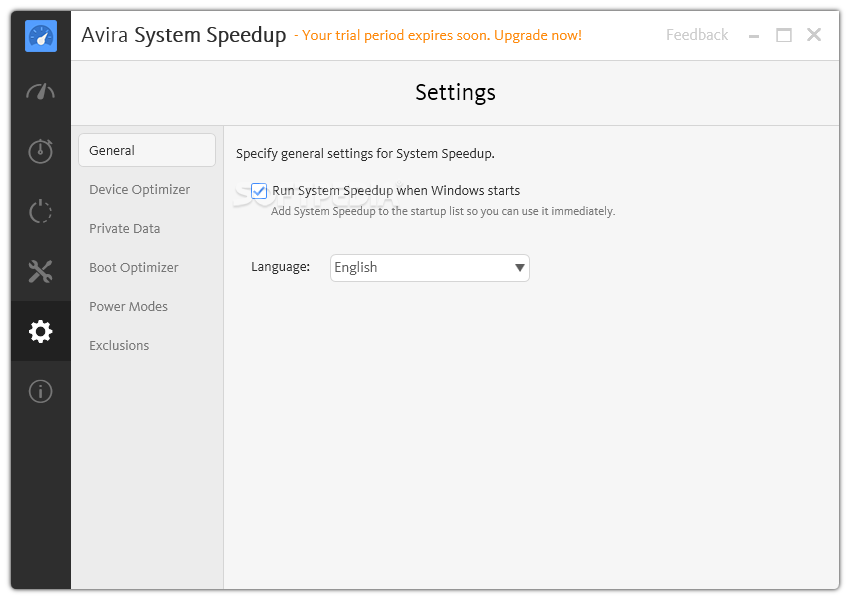
Task: Open the stopwatch quick optimizer sidebar icon
Action: pyautogui.click(x=41, y=151)
